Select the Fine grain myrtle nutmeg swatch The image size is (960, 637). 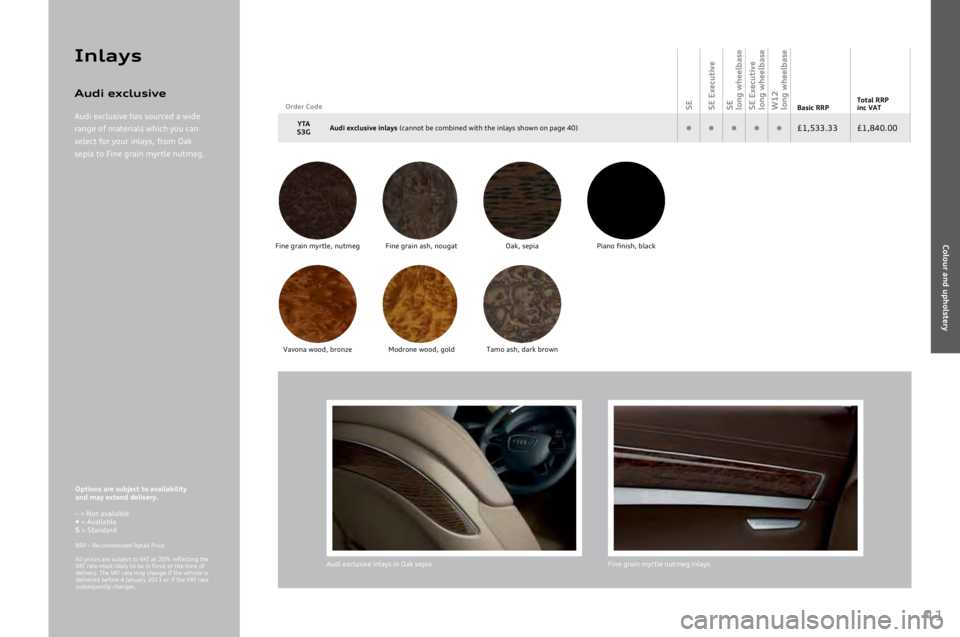point(317,200)
